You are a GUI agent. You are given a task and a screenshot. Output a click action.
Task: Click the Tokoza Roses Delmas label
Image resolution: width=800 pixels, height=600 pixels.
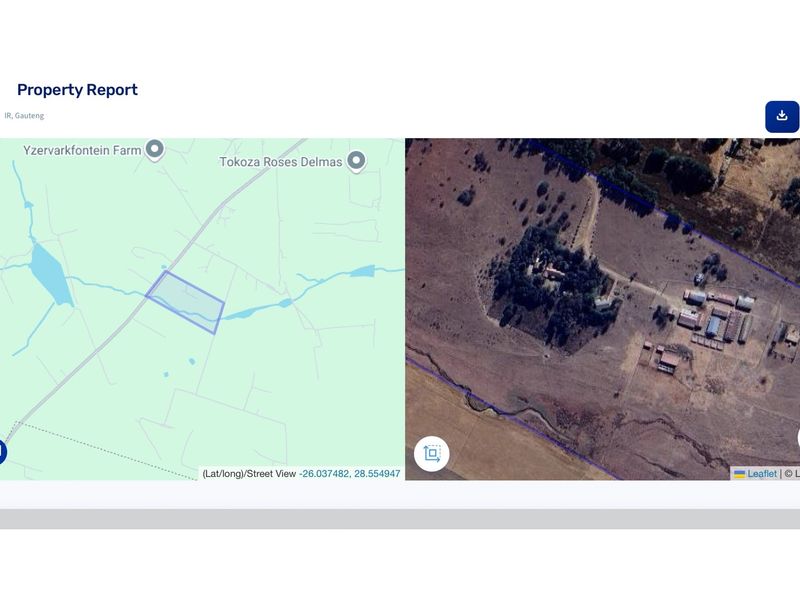coord(280,162)
